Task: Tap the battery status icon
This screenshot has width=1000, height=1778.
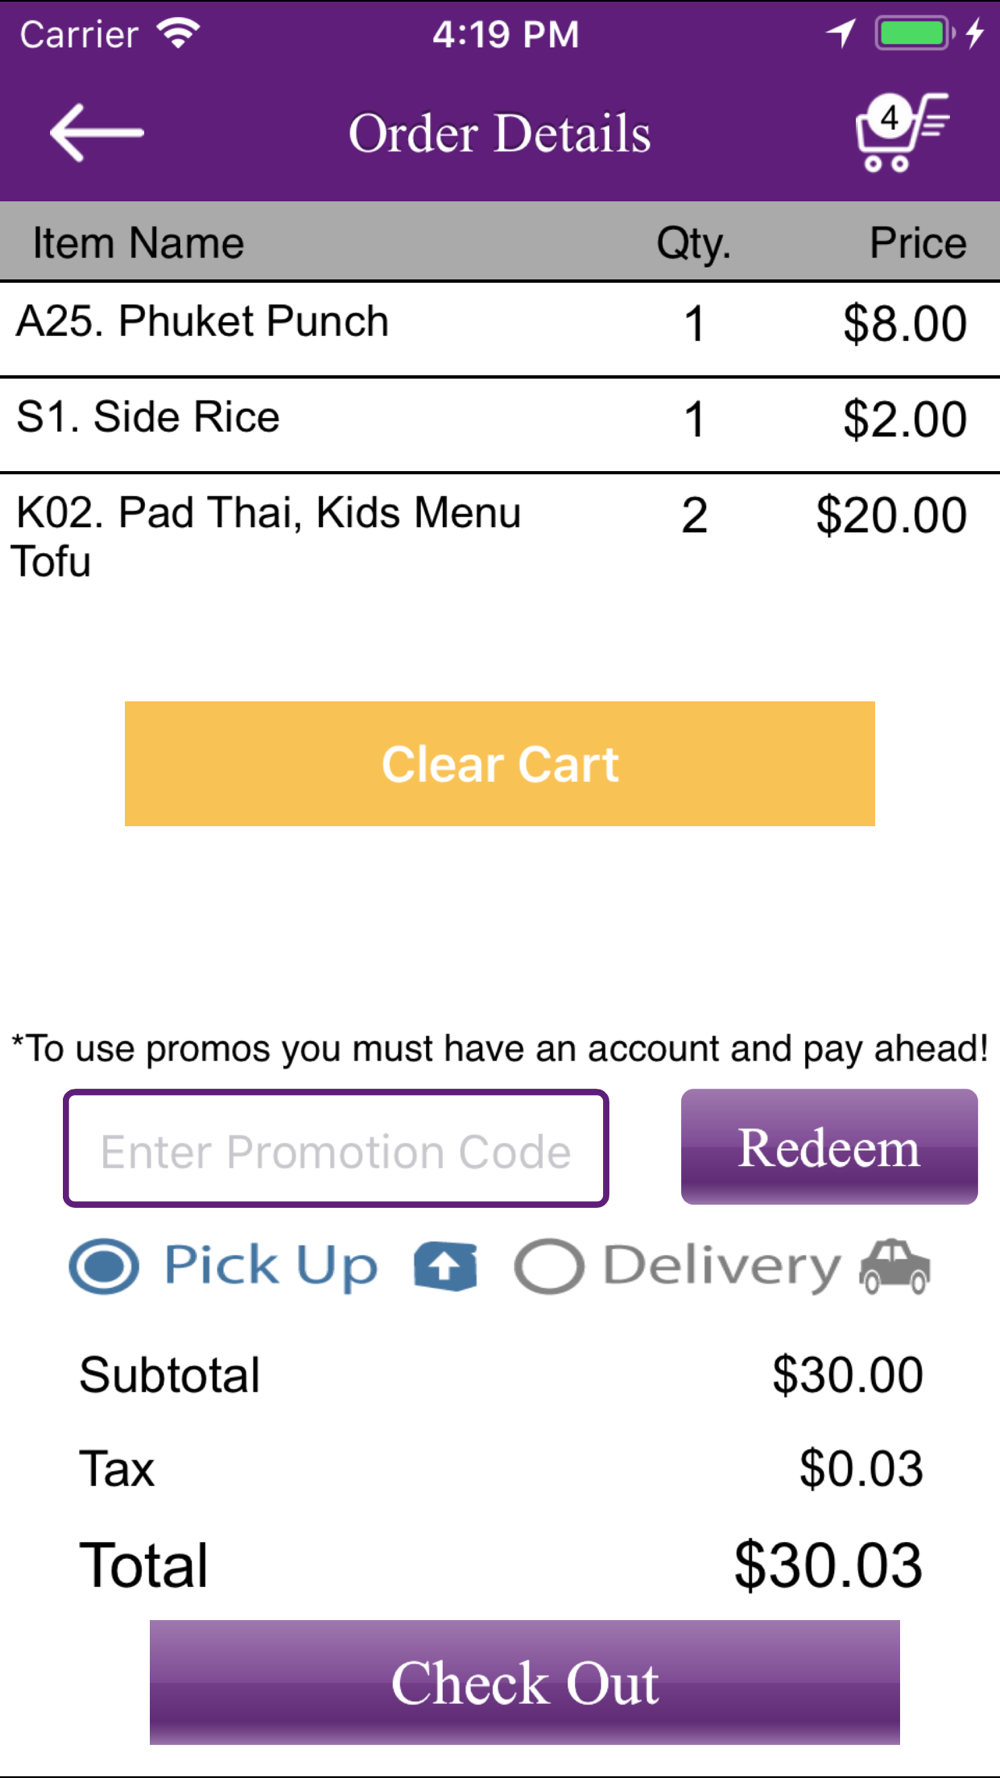Action: tap(914, 34)
